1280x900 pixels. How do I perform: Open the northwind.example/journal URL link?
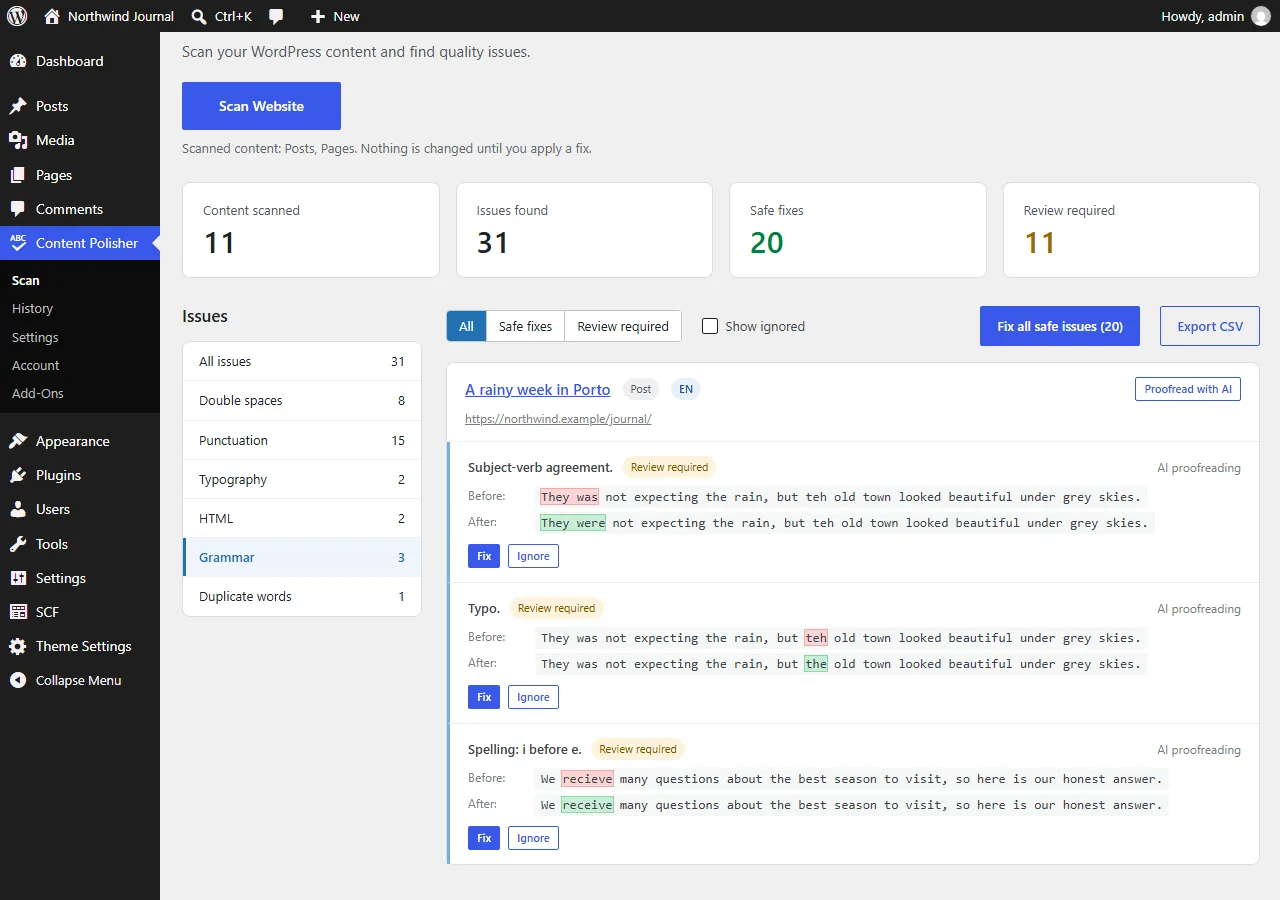point(558,419)
